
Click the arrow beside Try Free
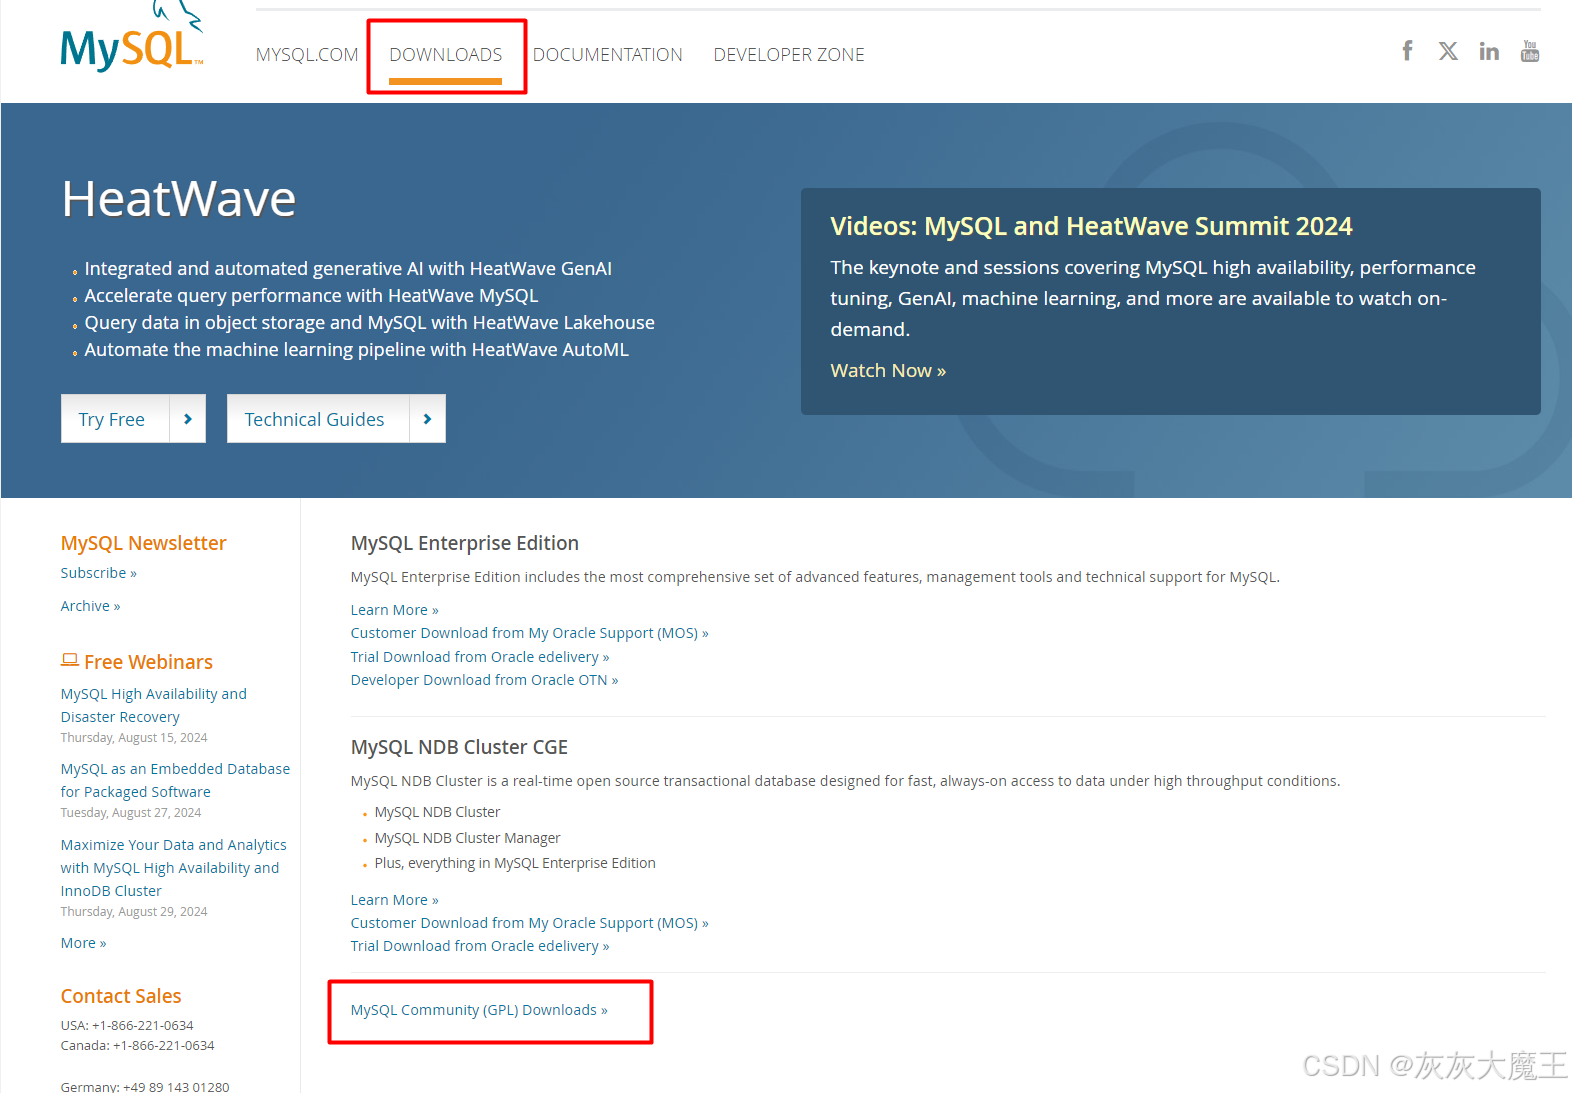[188, 419]
